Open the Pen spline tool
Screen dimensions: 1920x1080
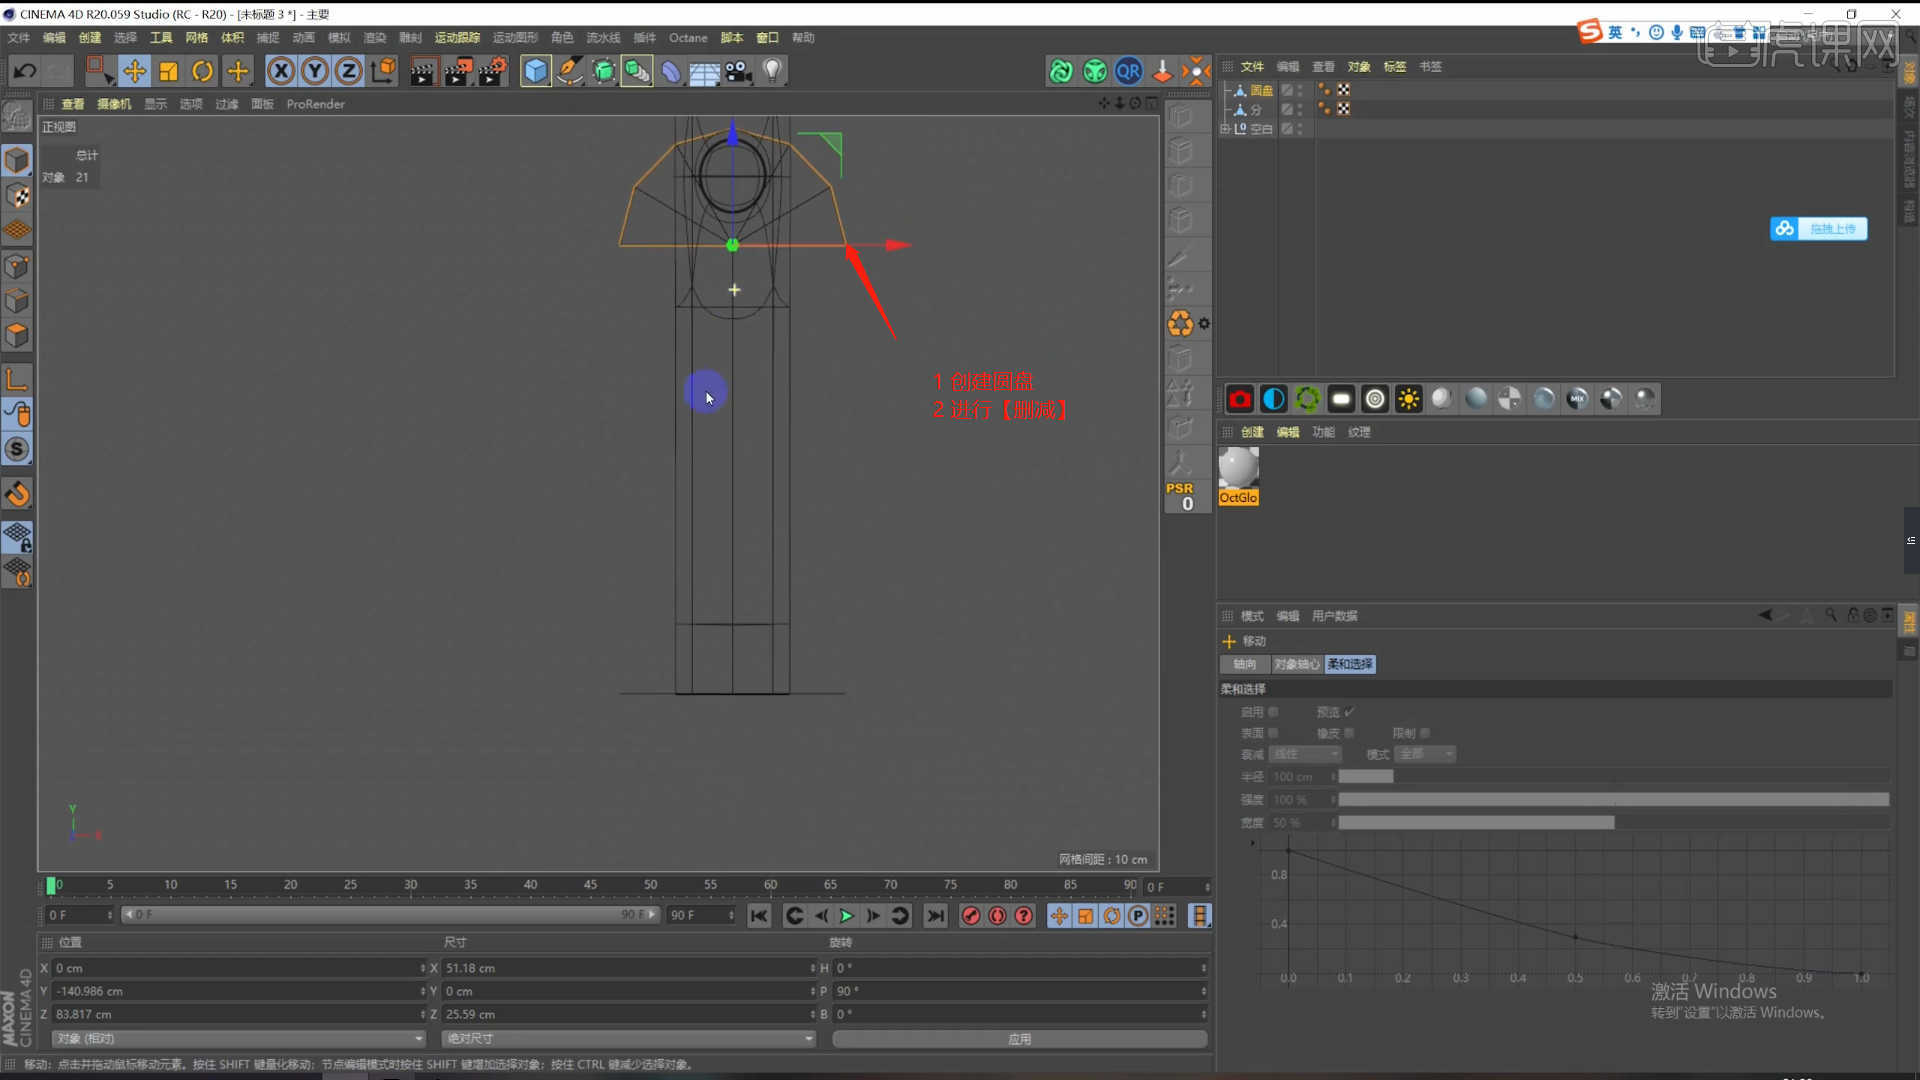[x=570, y=71]
